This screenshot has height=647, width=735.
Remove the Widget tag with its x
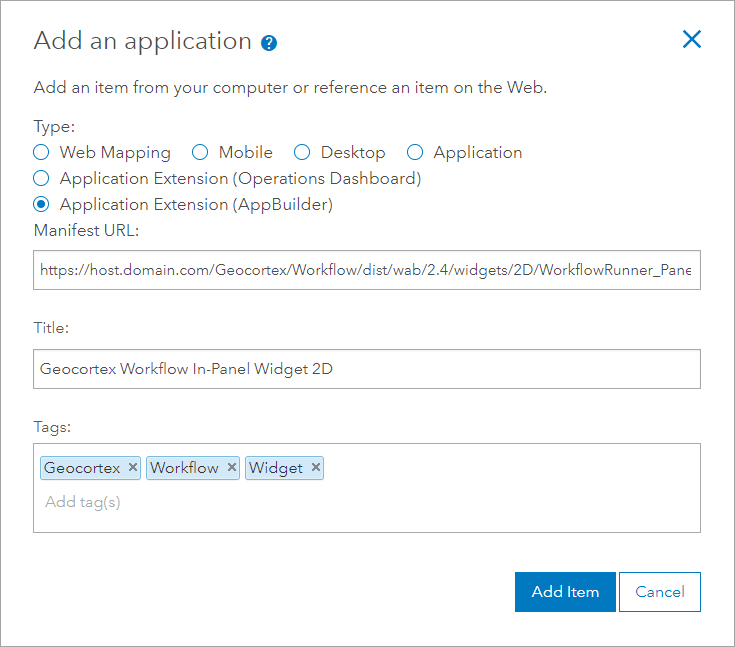tap(316, 468)
